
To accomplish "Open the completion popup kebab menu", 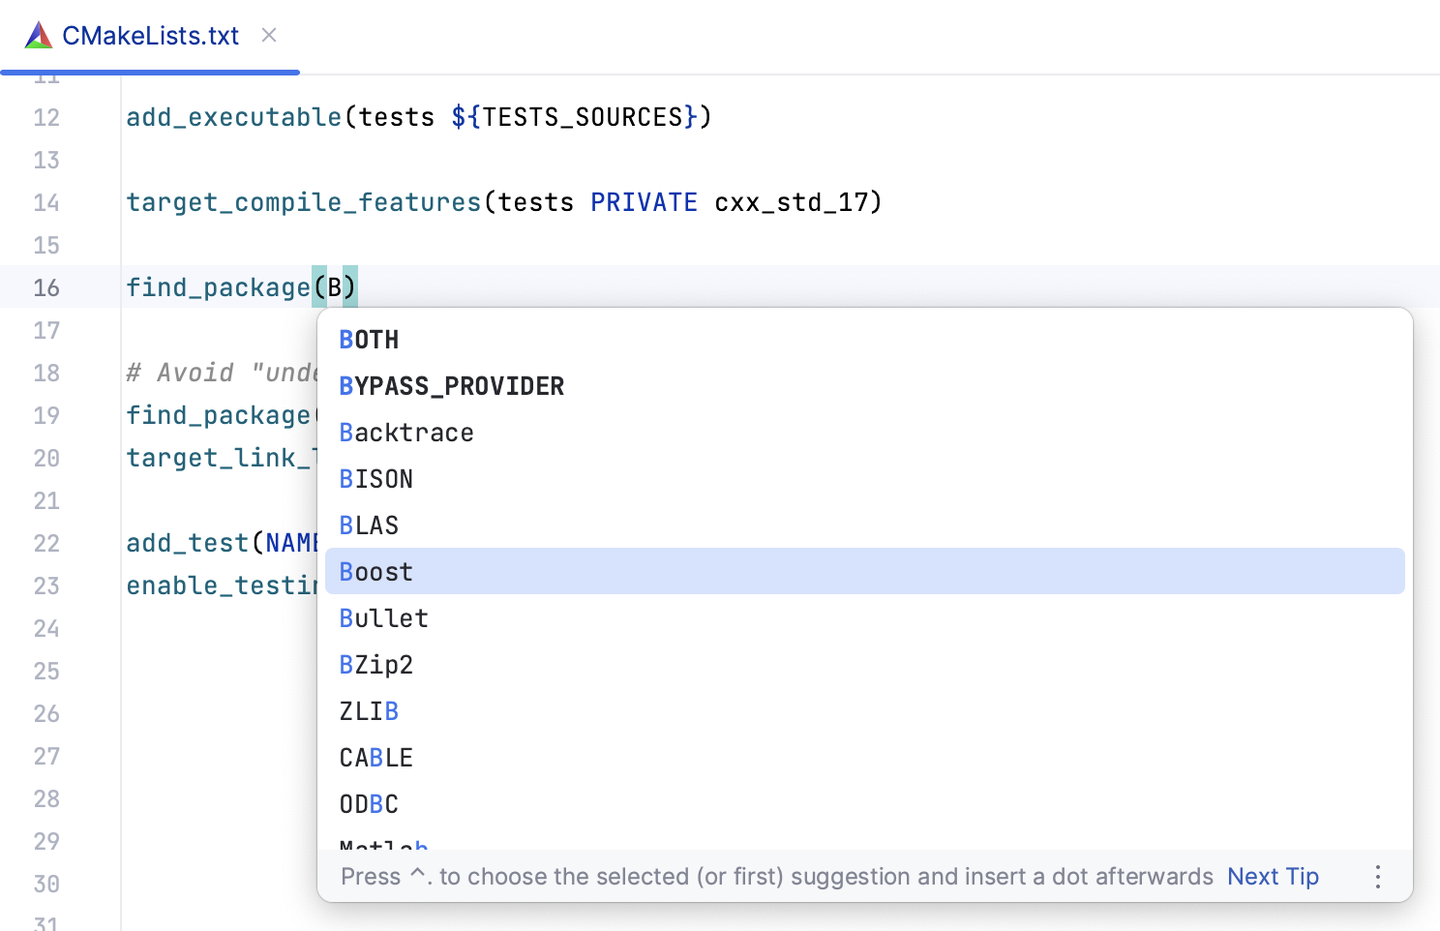I will click(1378, 876).
